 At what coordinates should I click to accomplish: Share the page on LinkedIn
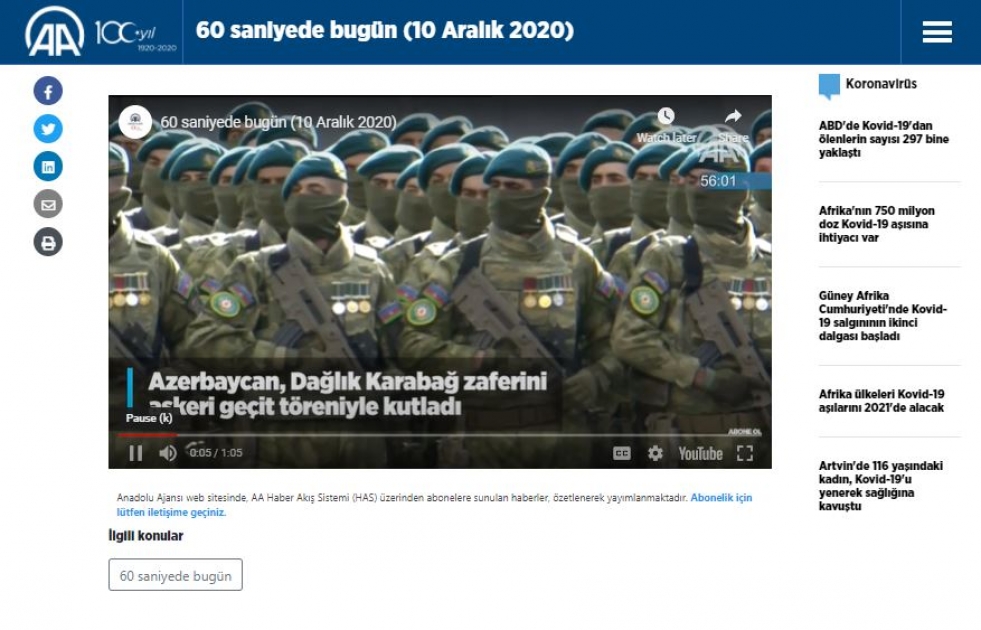click(x=48, y=166)
